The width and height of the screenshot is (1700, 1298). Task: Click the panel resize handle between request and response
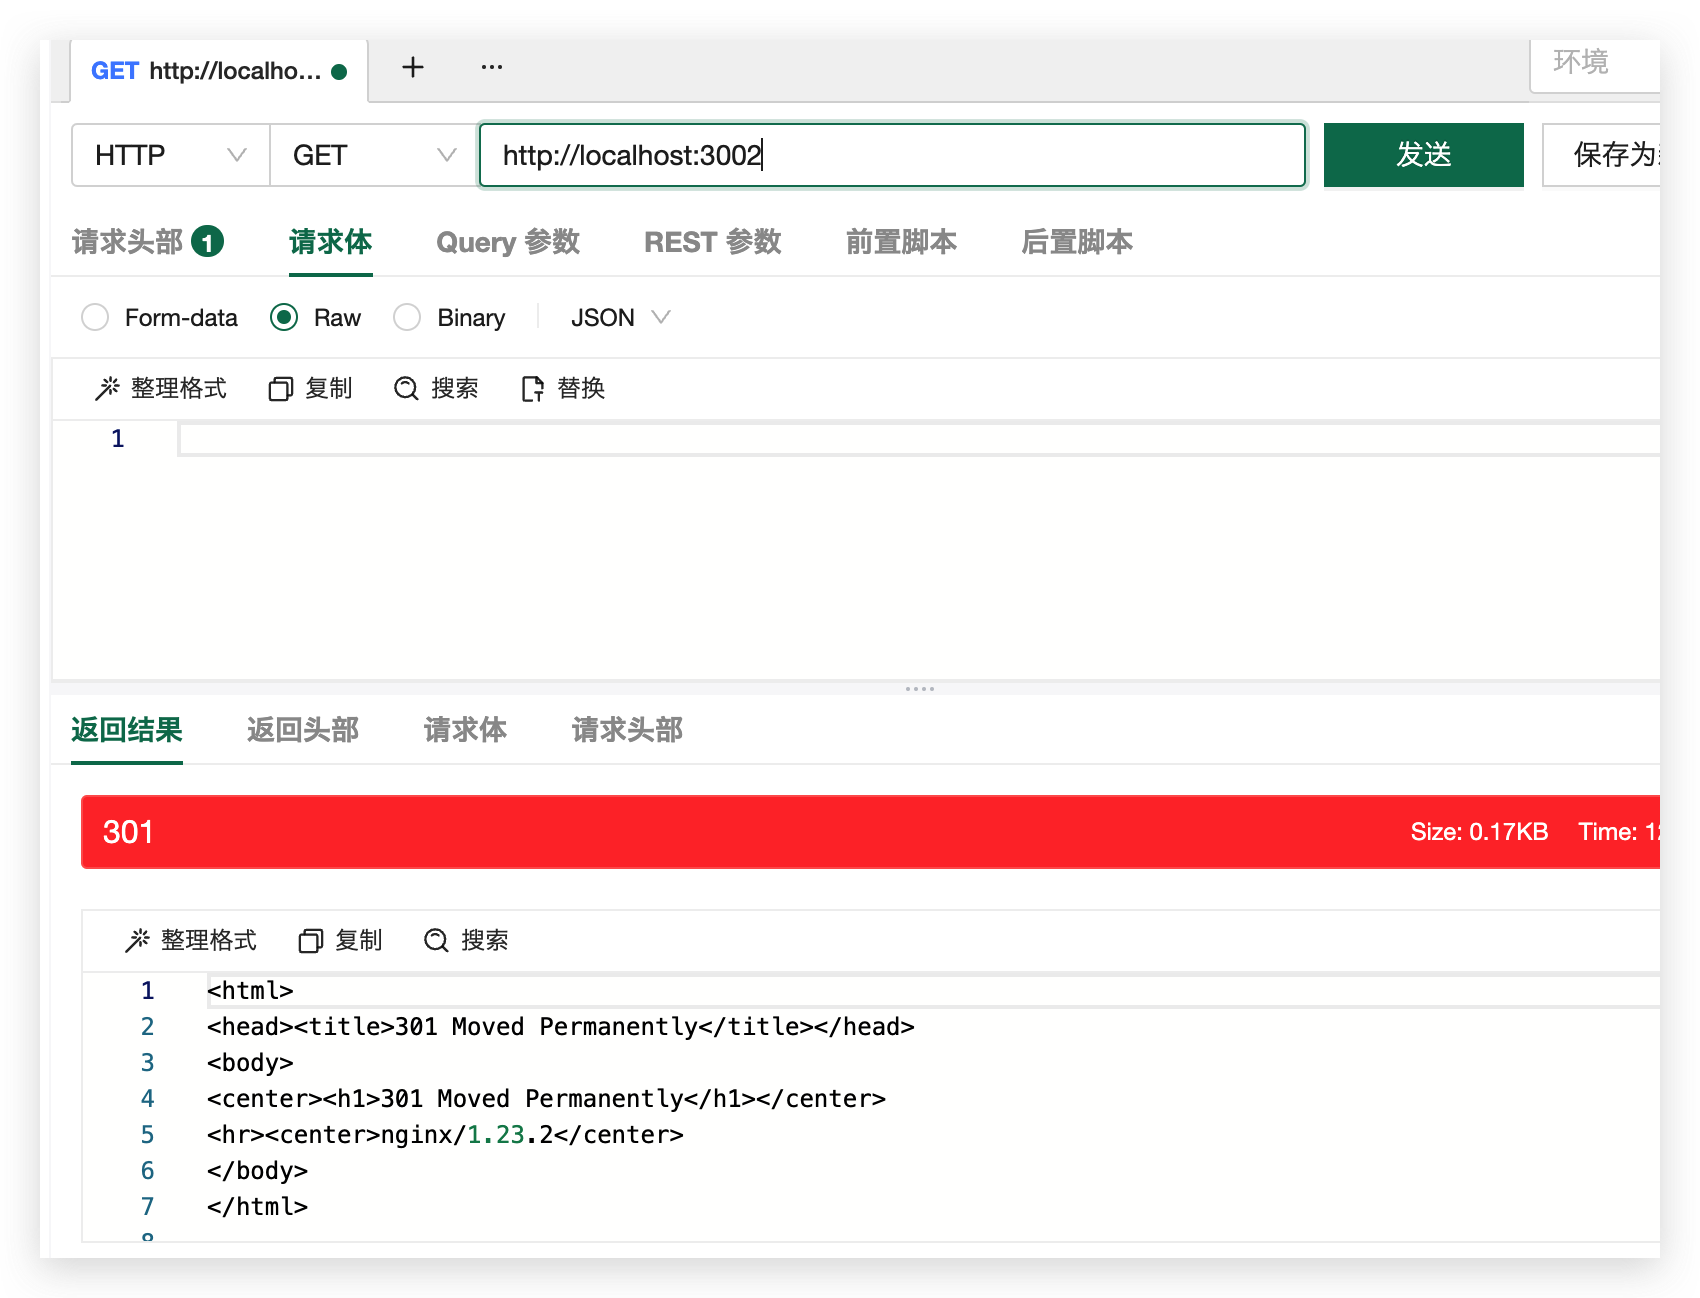click(x=919, y=688)
